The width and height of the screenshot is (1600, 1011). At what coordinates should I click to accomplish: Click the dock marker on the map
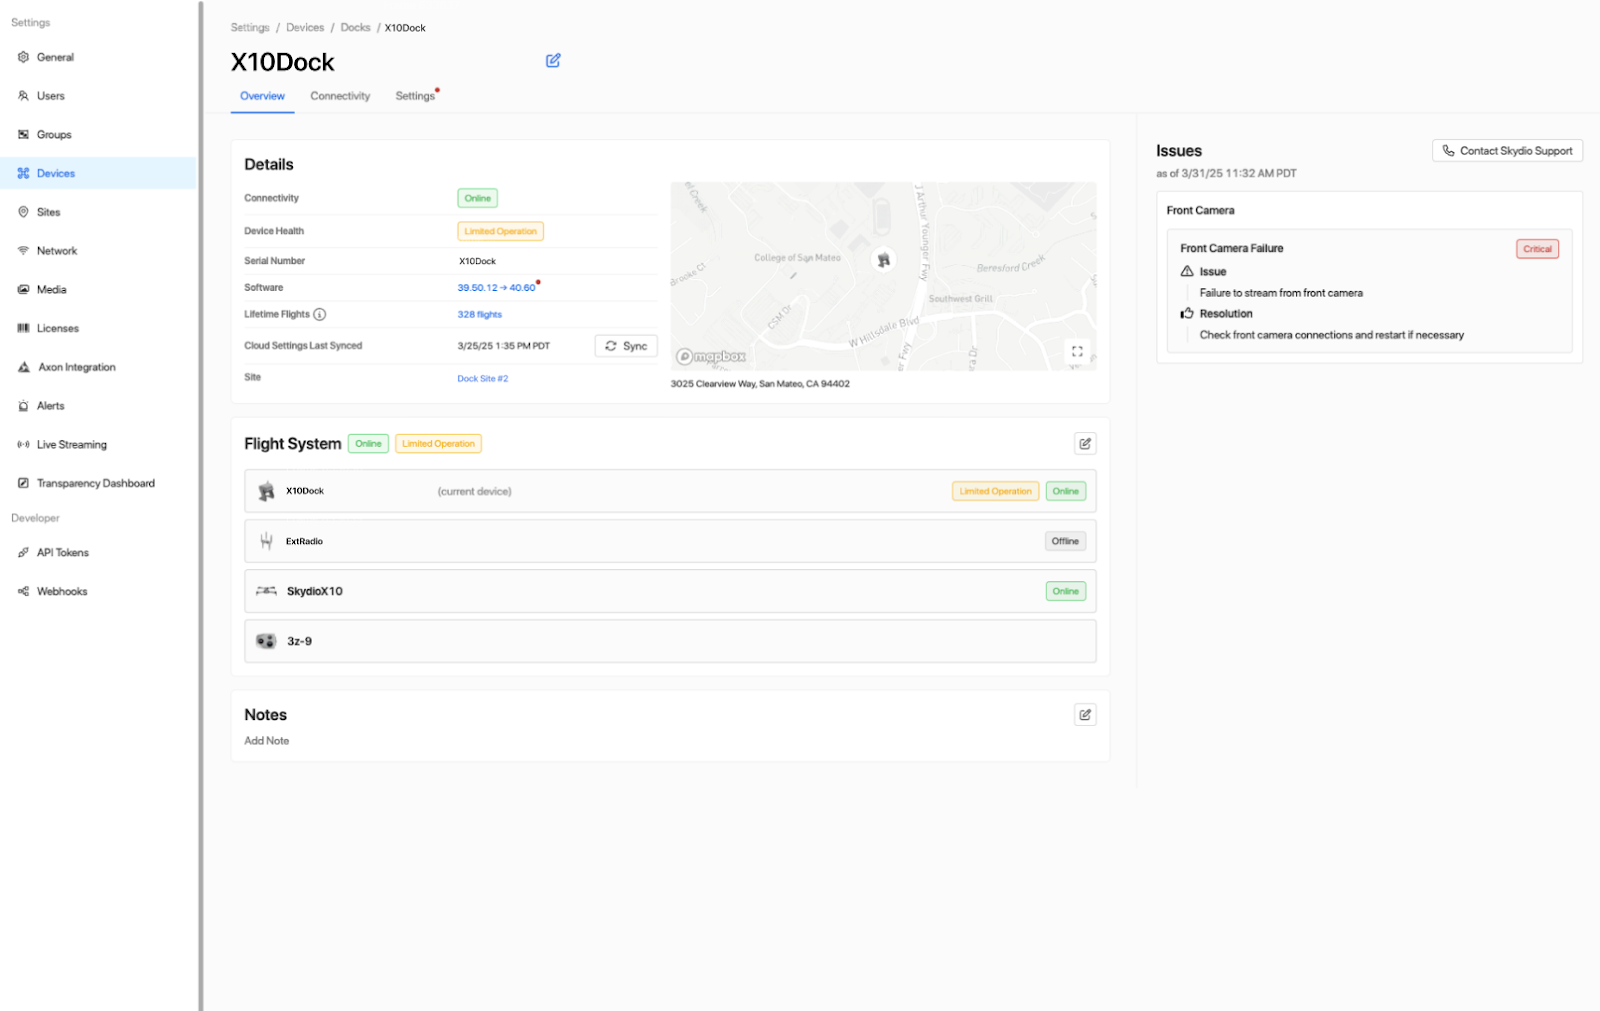(883, 259)
